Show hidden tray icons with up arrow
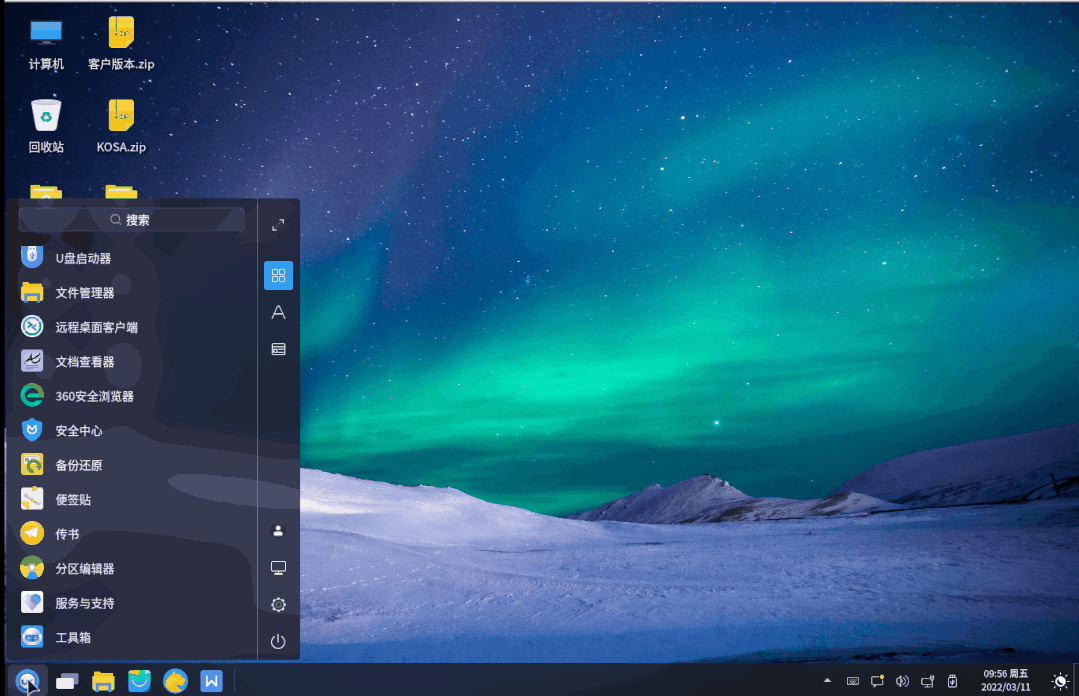Viewport: 1079px width, 696px height. click(x=827, y=681)
